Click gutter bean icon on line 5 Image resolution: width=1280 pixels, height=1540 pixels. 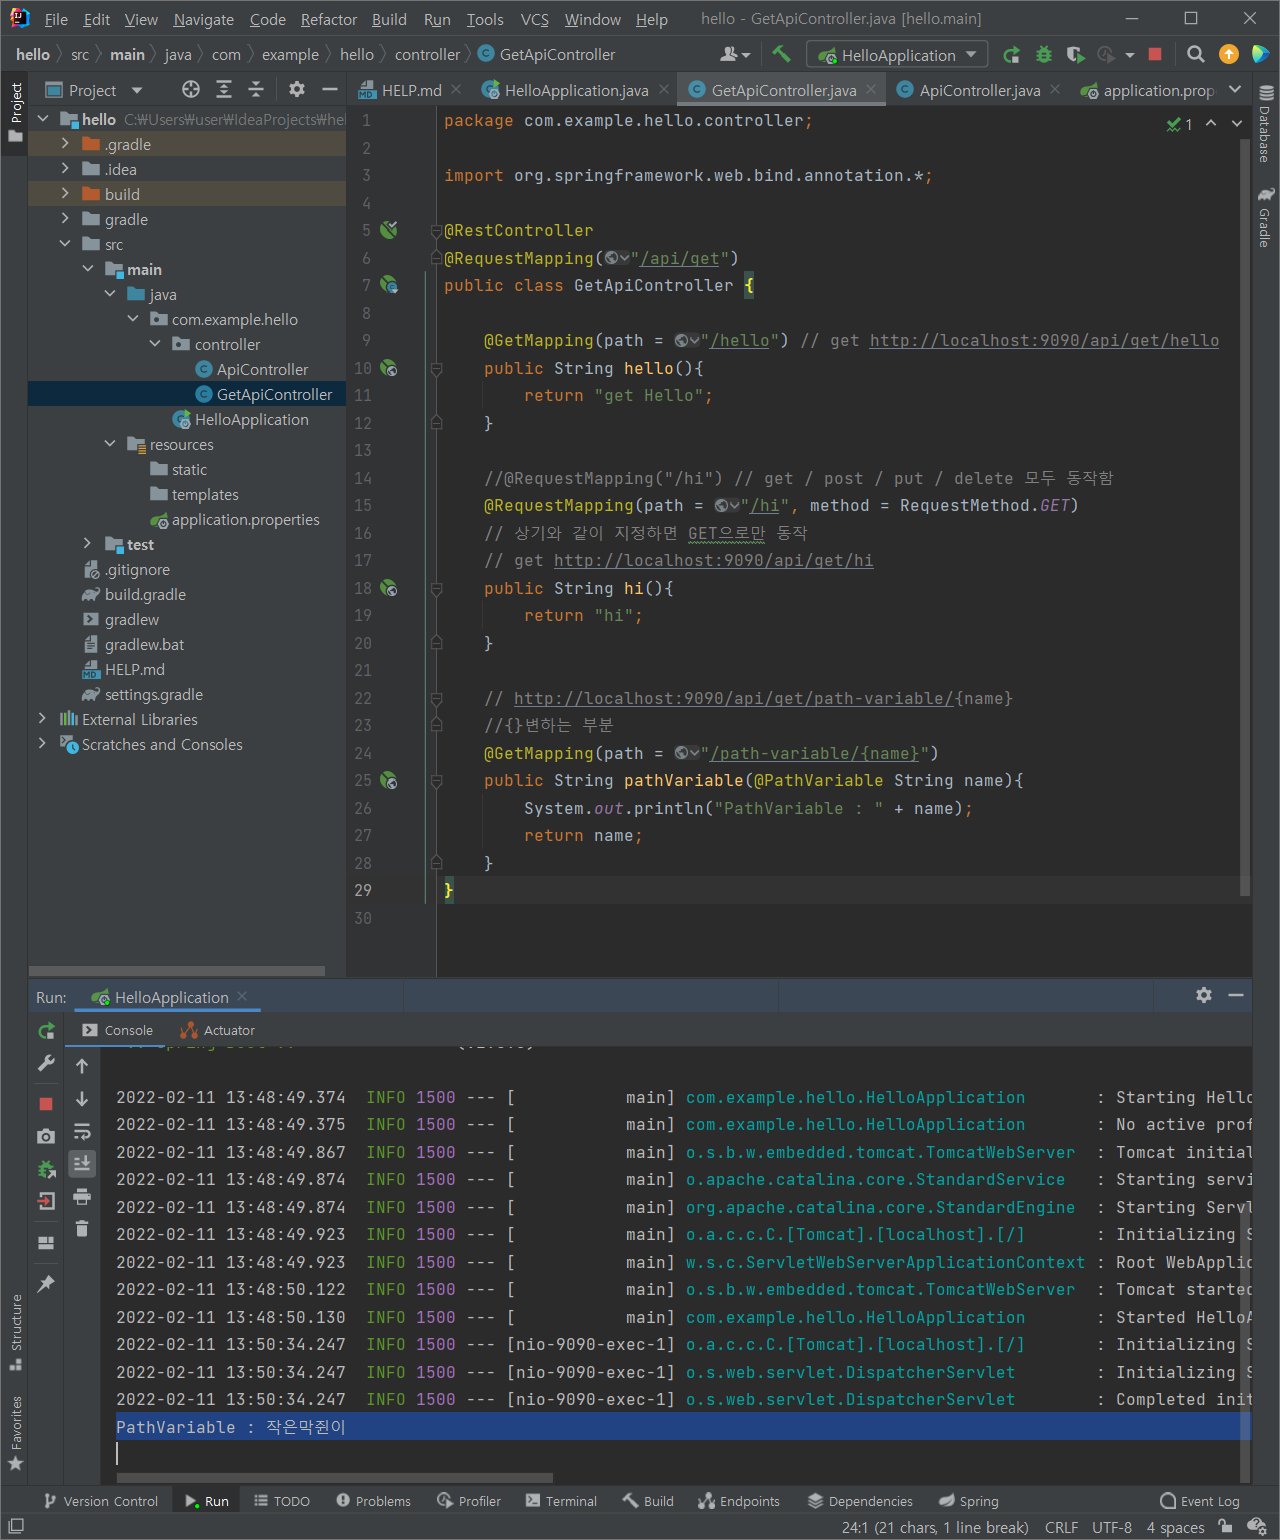click(389, 230)
